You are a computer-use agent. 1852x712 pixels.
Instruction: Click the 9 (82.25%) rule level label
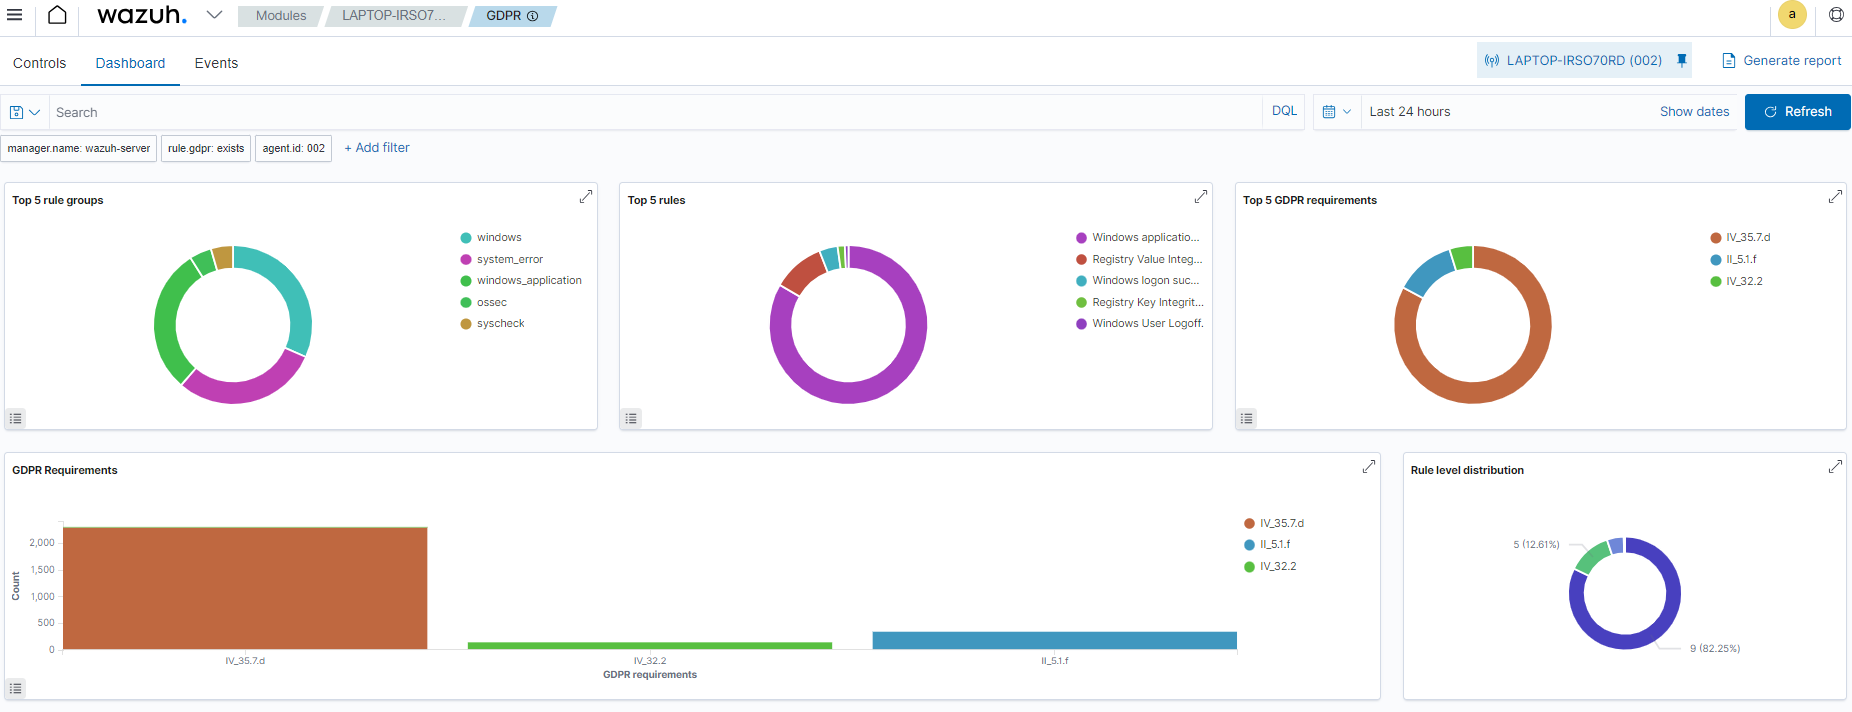1715,649
